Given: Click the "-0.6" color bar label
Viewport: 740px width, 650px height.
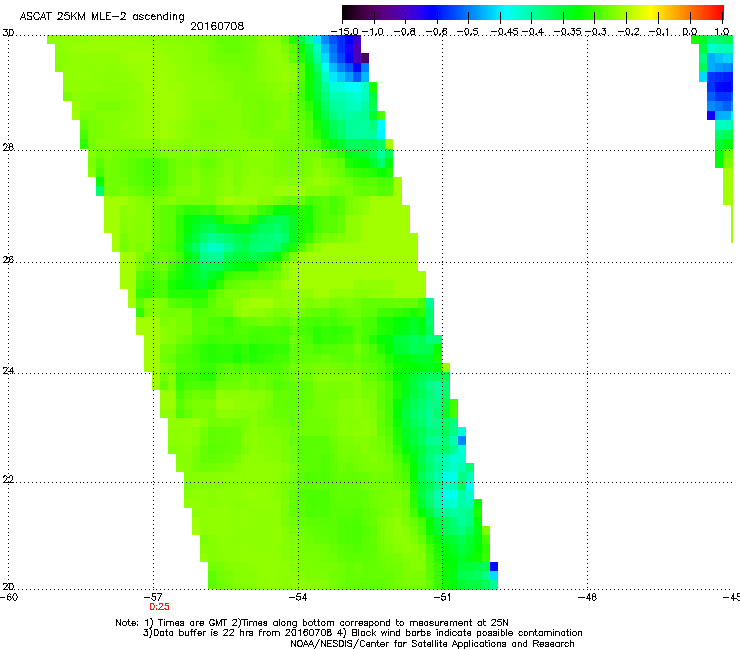Looking at the screenshot, I should (437, 32).
